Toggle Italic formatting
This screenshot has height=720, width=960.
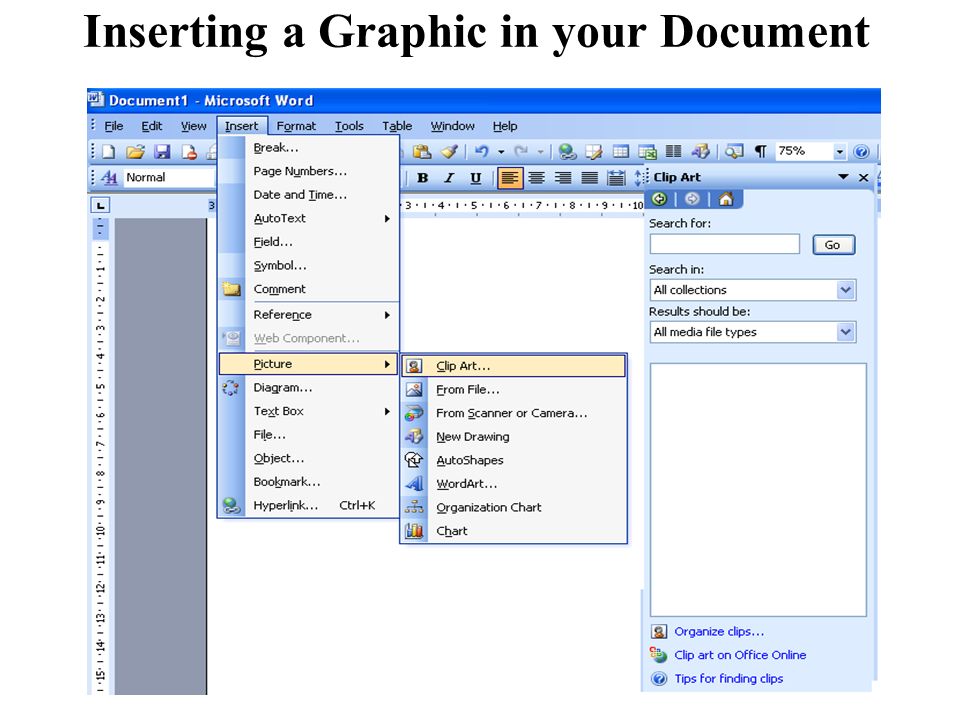tap(449, 178)
